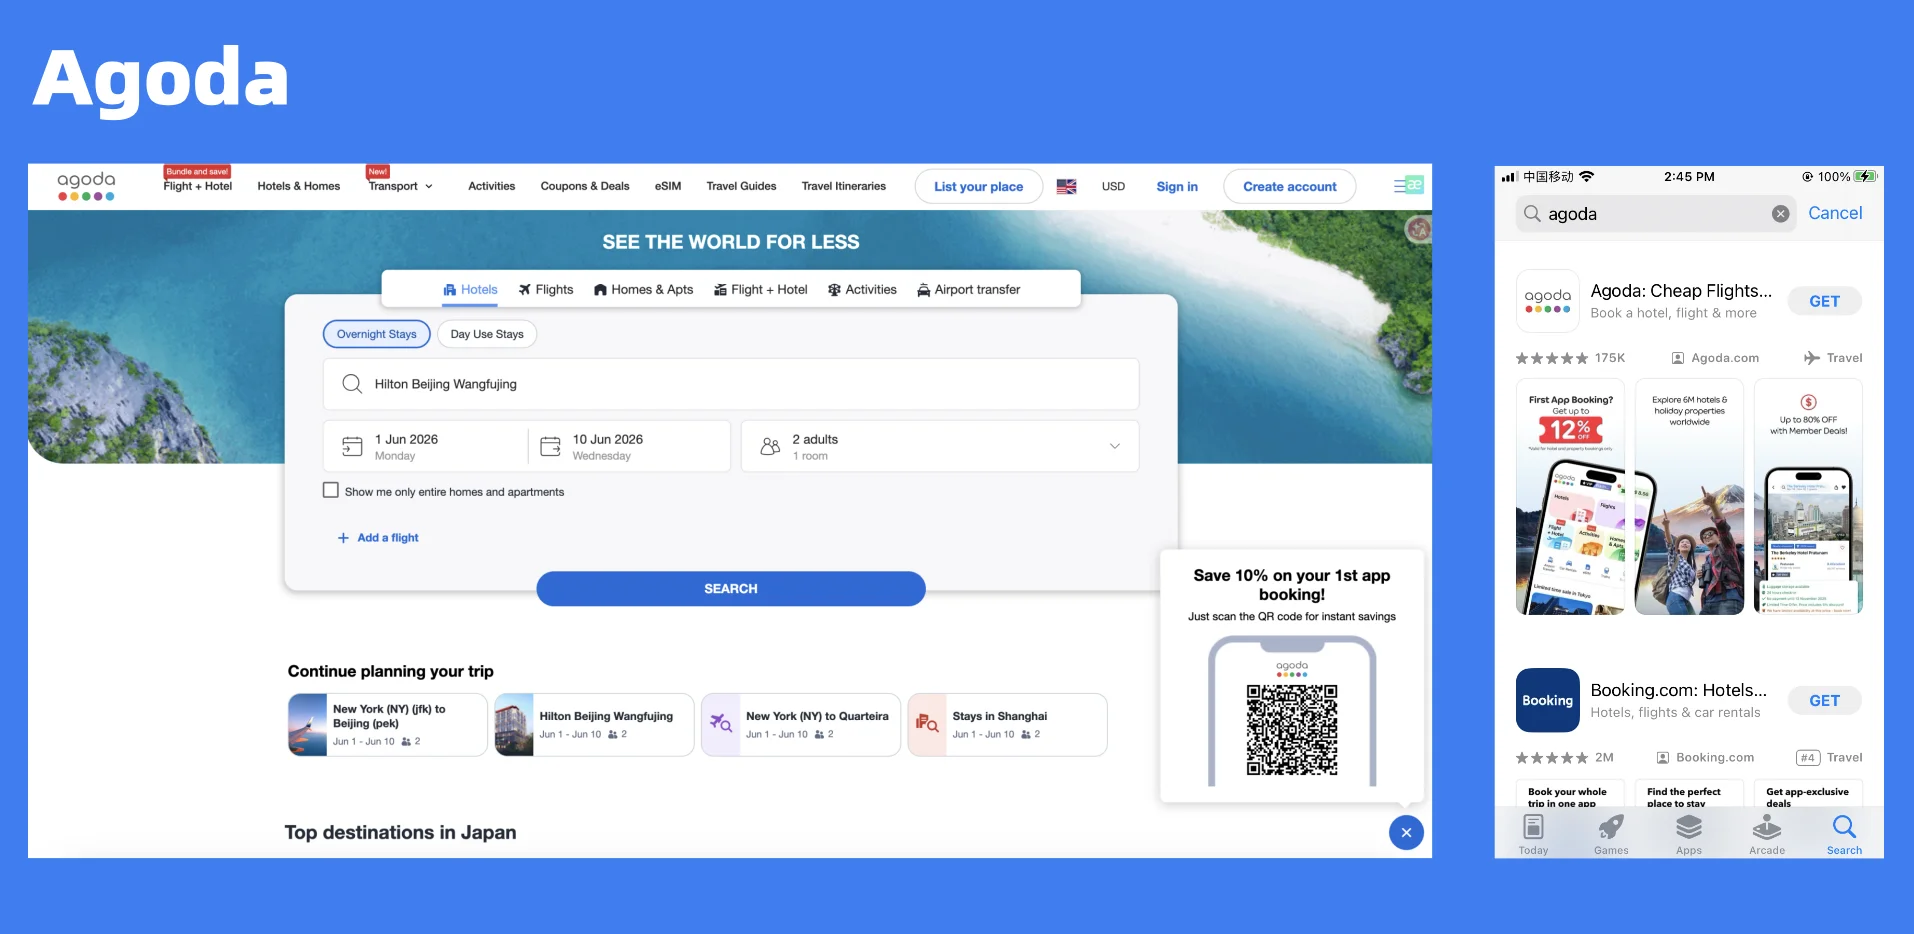Select the Day Use Stays option

tap(487, 334)
